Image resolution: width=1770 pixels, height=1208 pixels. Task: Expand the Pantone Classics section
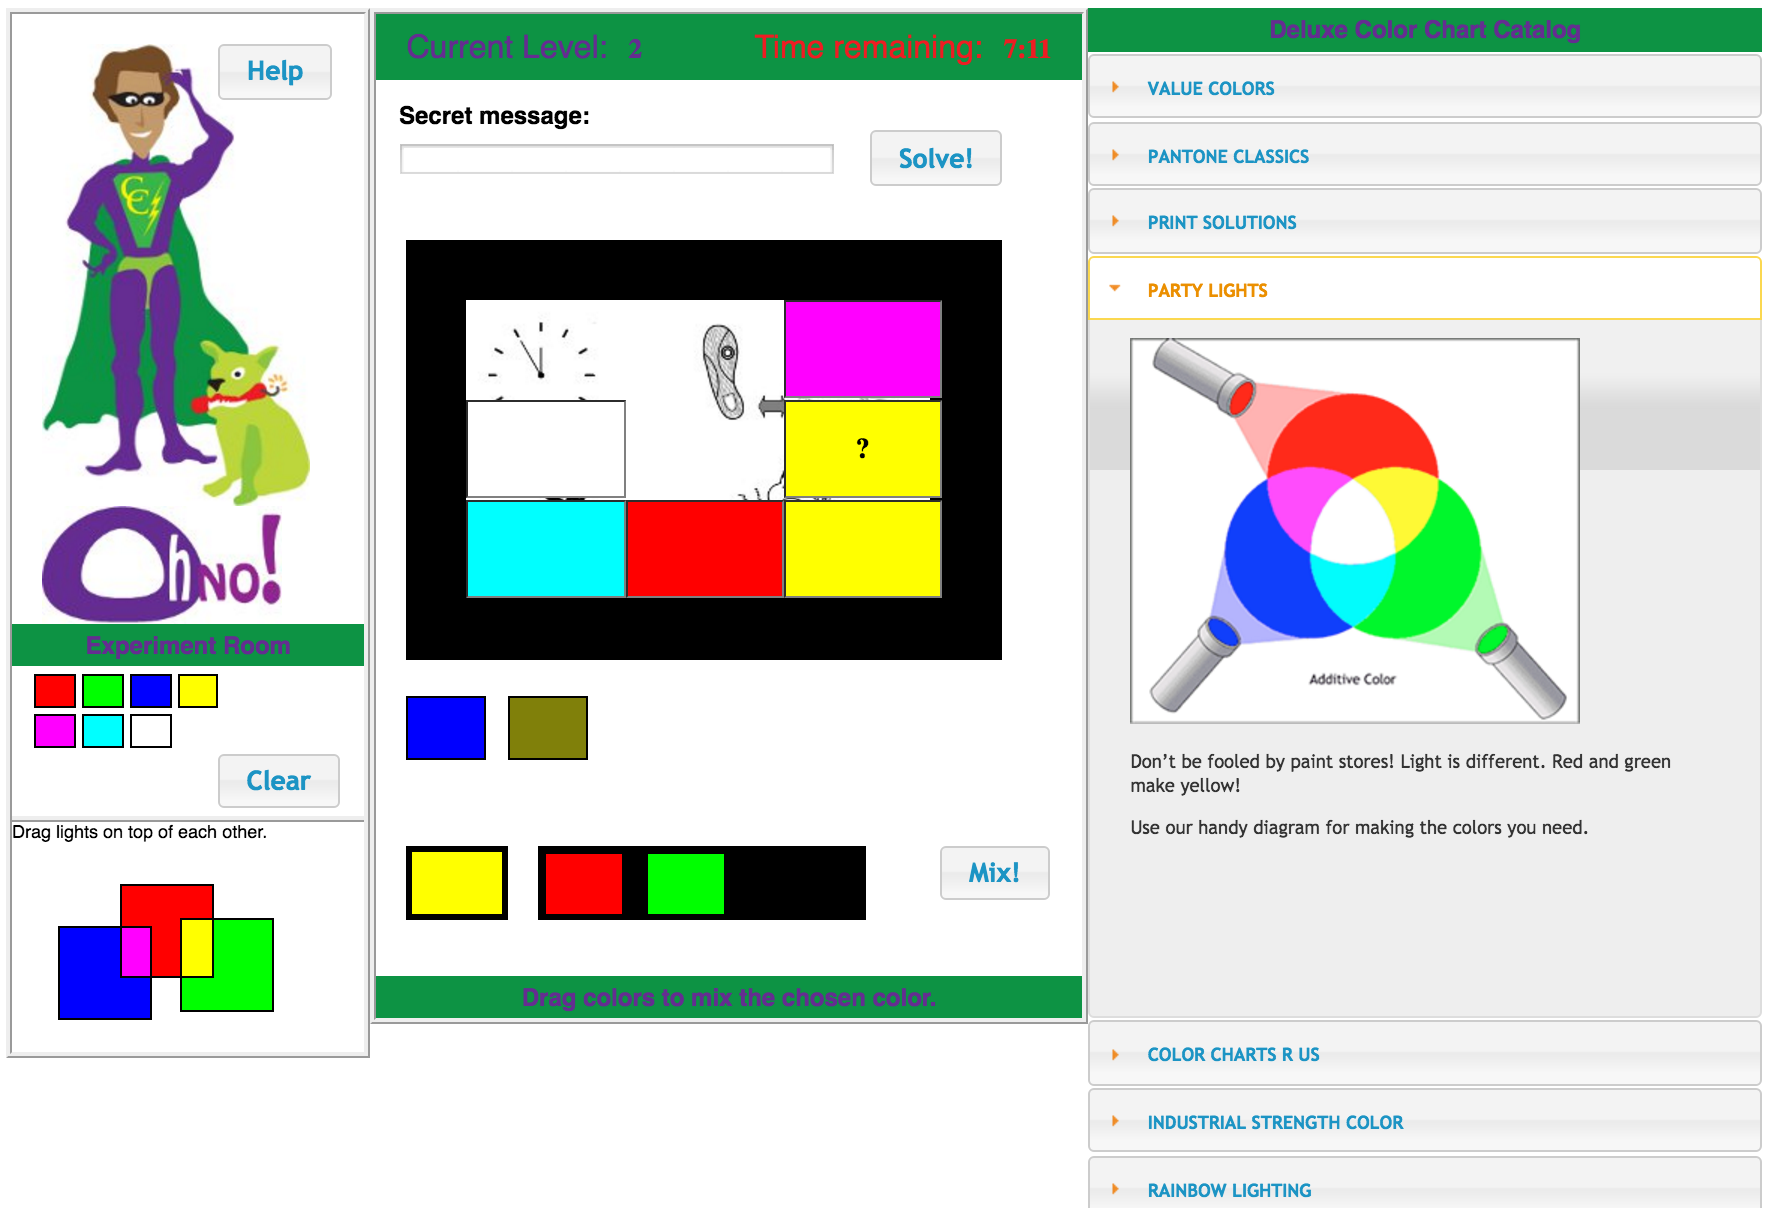click(1227, 156)
